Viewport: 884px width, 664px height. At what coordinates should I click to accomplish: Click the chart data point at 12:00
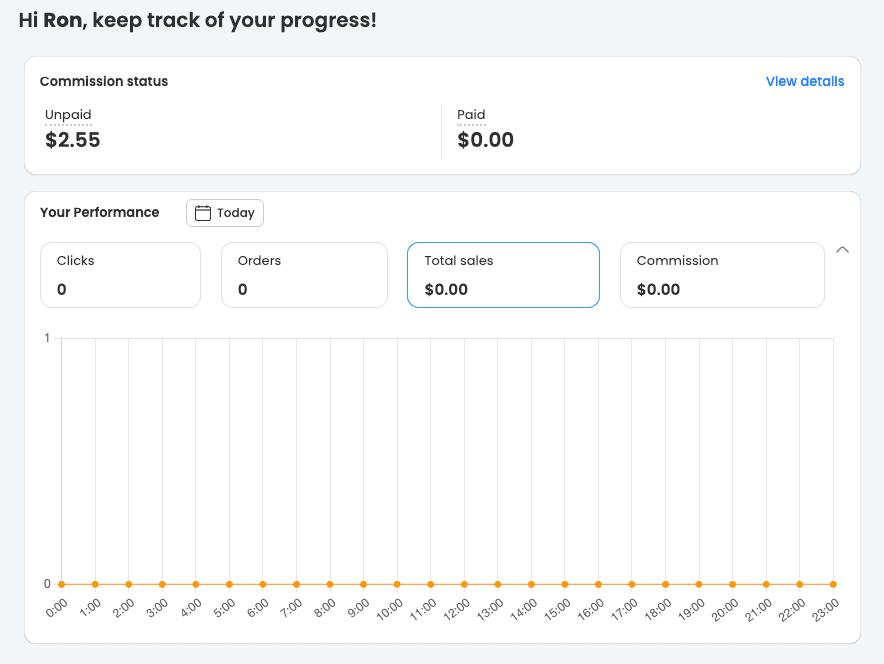[x=464, y=584]
